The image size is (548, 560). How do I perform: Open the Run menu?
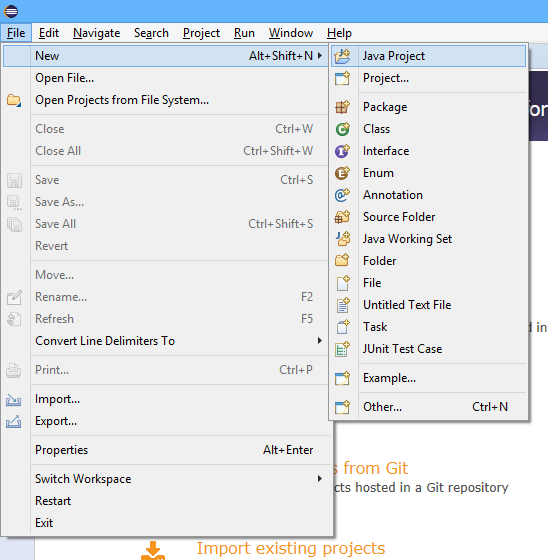(x=244, y=33)
